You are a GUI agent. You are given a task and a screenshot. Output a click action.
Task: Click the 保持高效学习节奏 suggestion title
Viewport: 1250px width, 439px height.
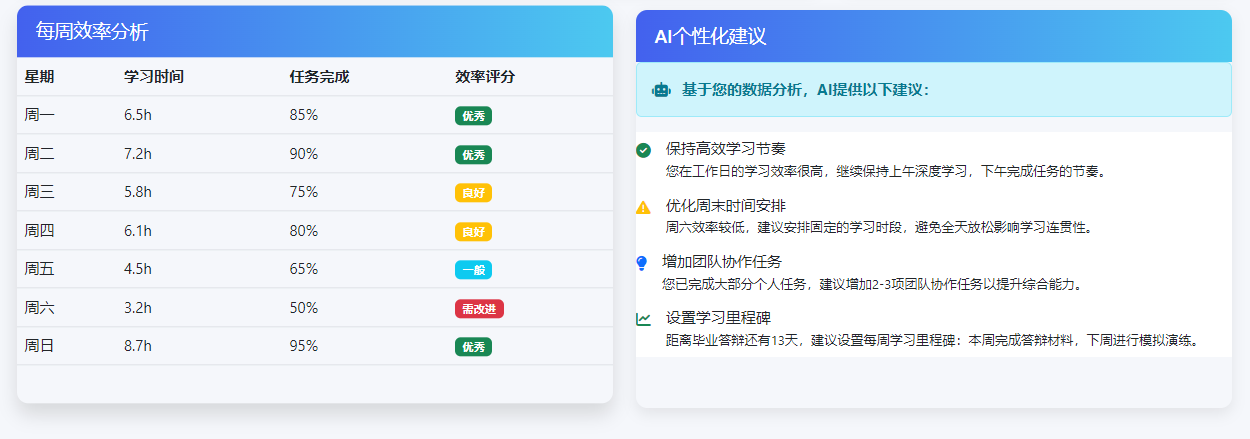pos(726,148)
